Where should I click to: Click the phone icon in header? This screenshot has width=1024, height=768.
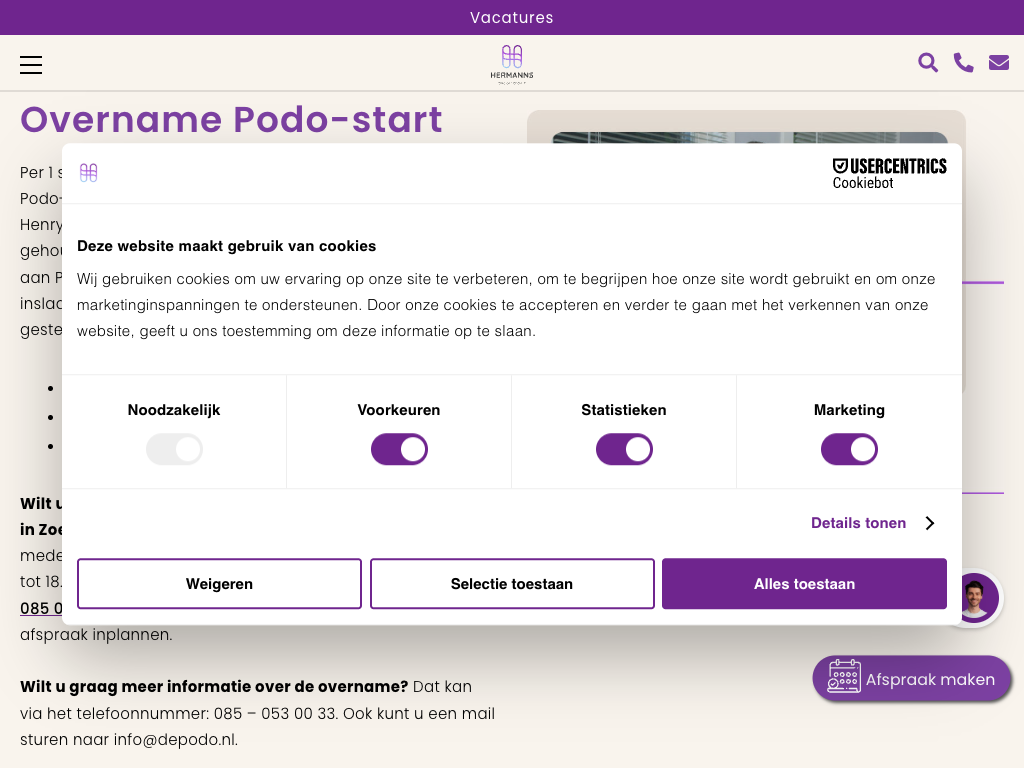click(x=963, y=63)
